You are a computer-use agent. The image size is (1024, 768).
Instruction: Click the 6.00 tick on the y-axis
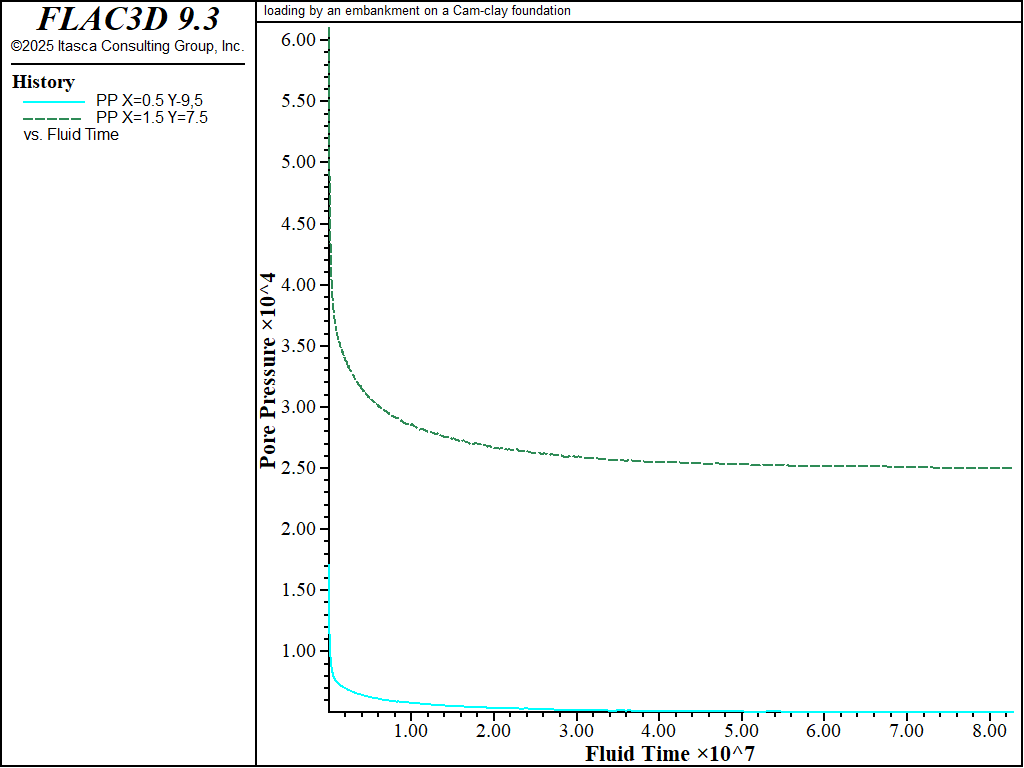(x=299, y=39)
